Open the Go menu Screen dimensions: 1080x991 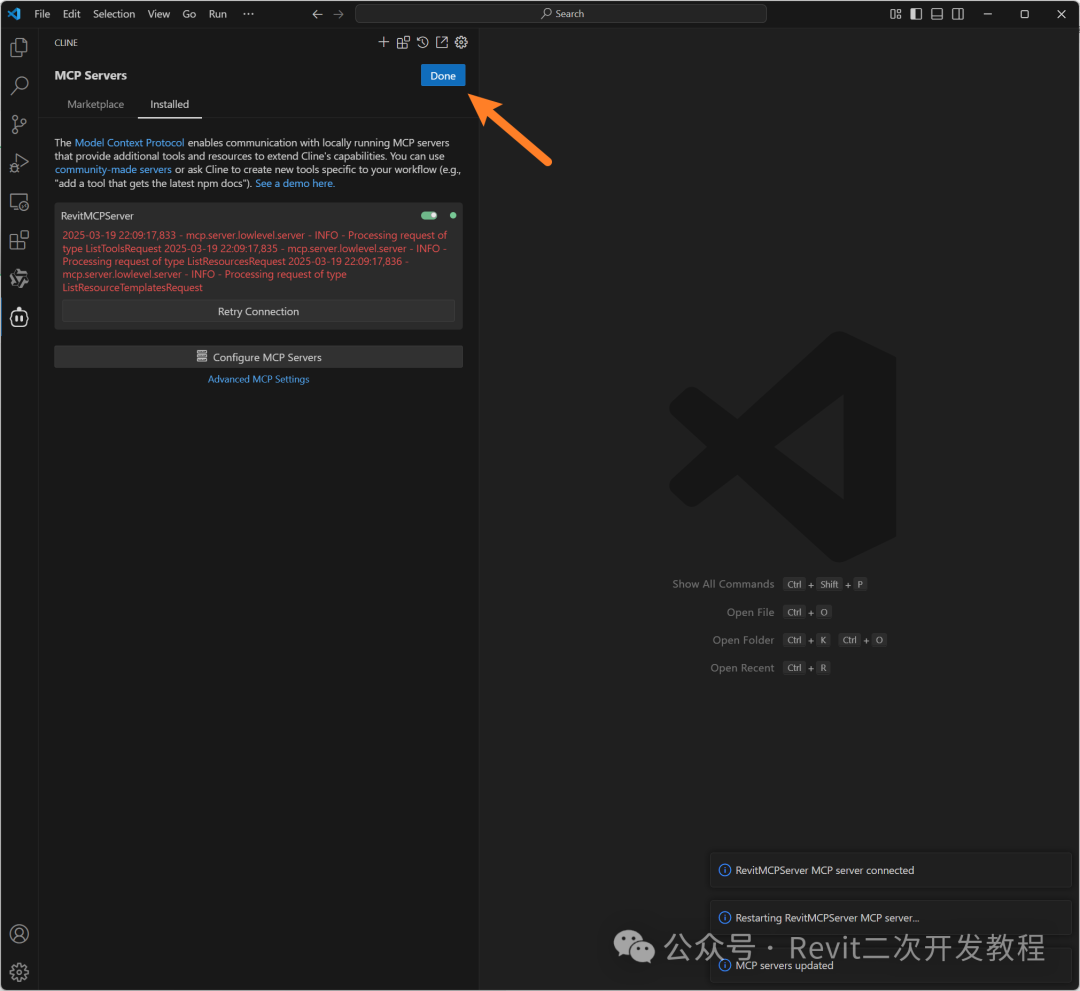[x=189, y=14]
